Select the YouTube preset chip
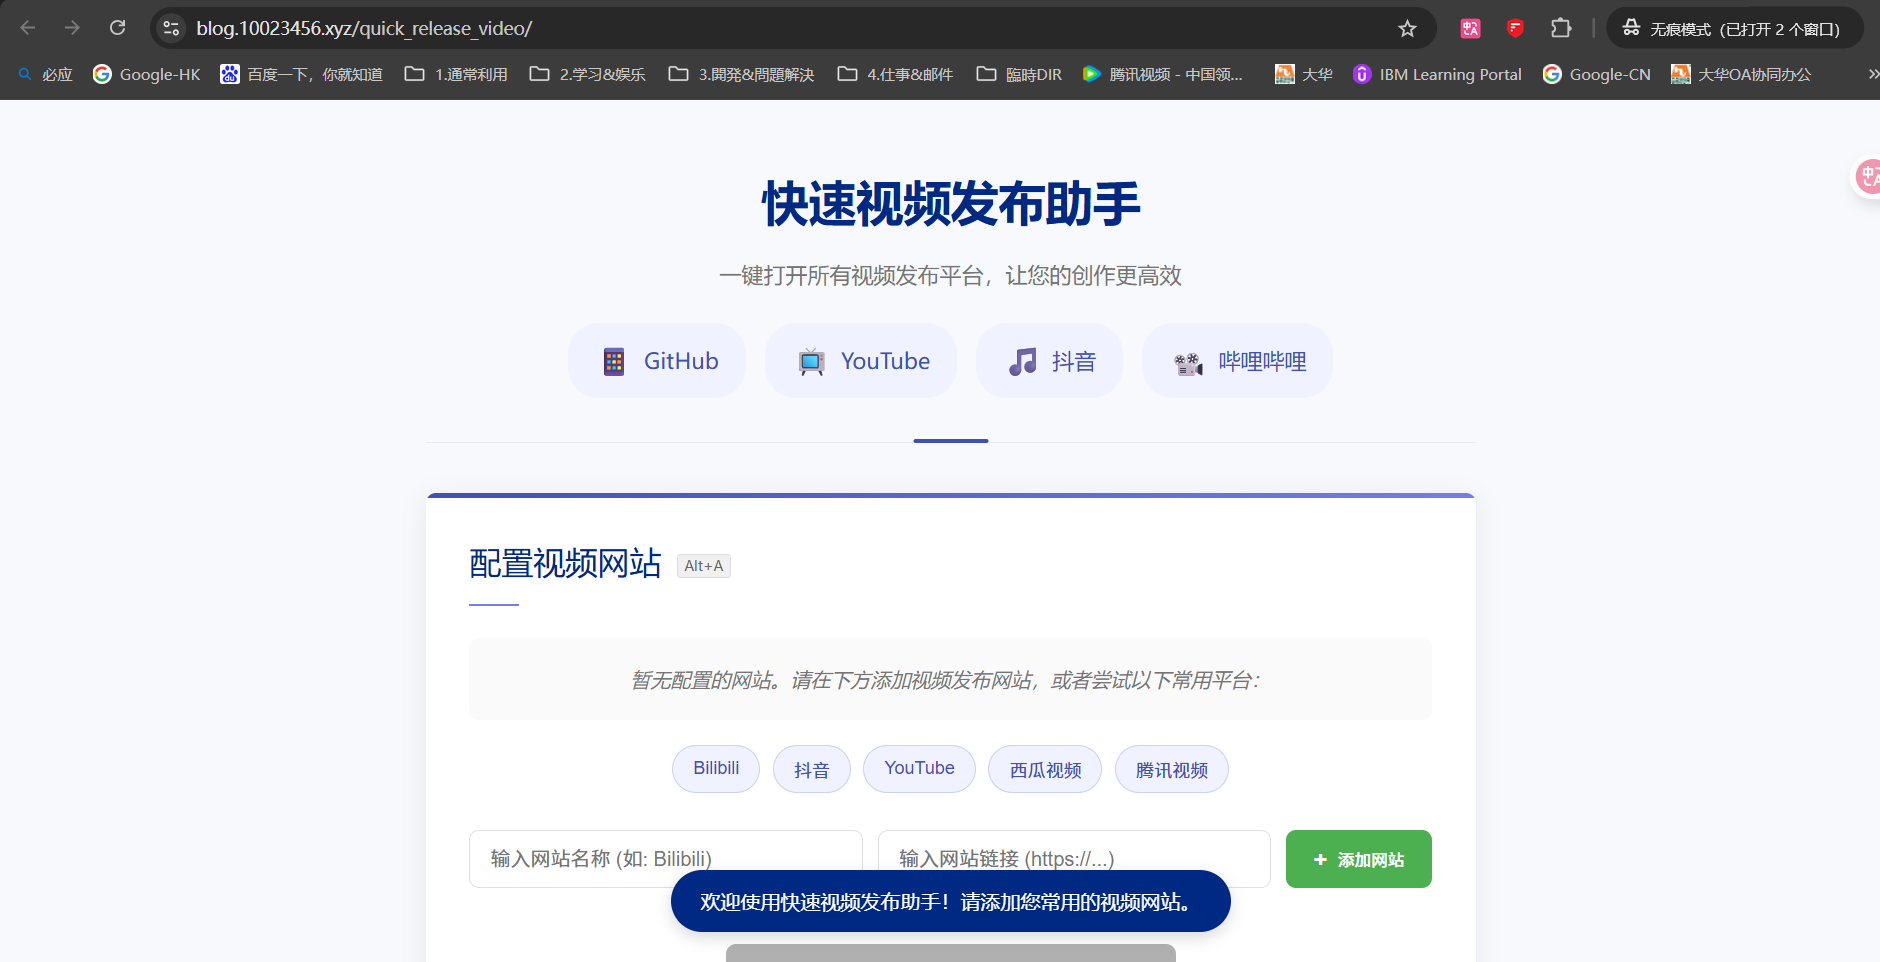Image resolution: width=1880 pixels, height=962 pixels. (x=919, y=769)
